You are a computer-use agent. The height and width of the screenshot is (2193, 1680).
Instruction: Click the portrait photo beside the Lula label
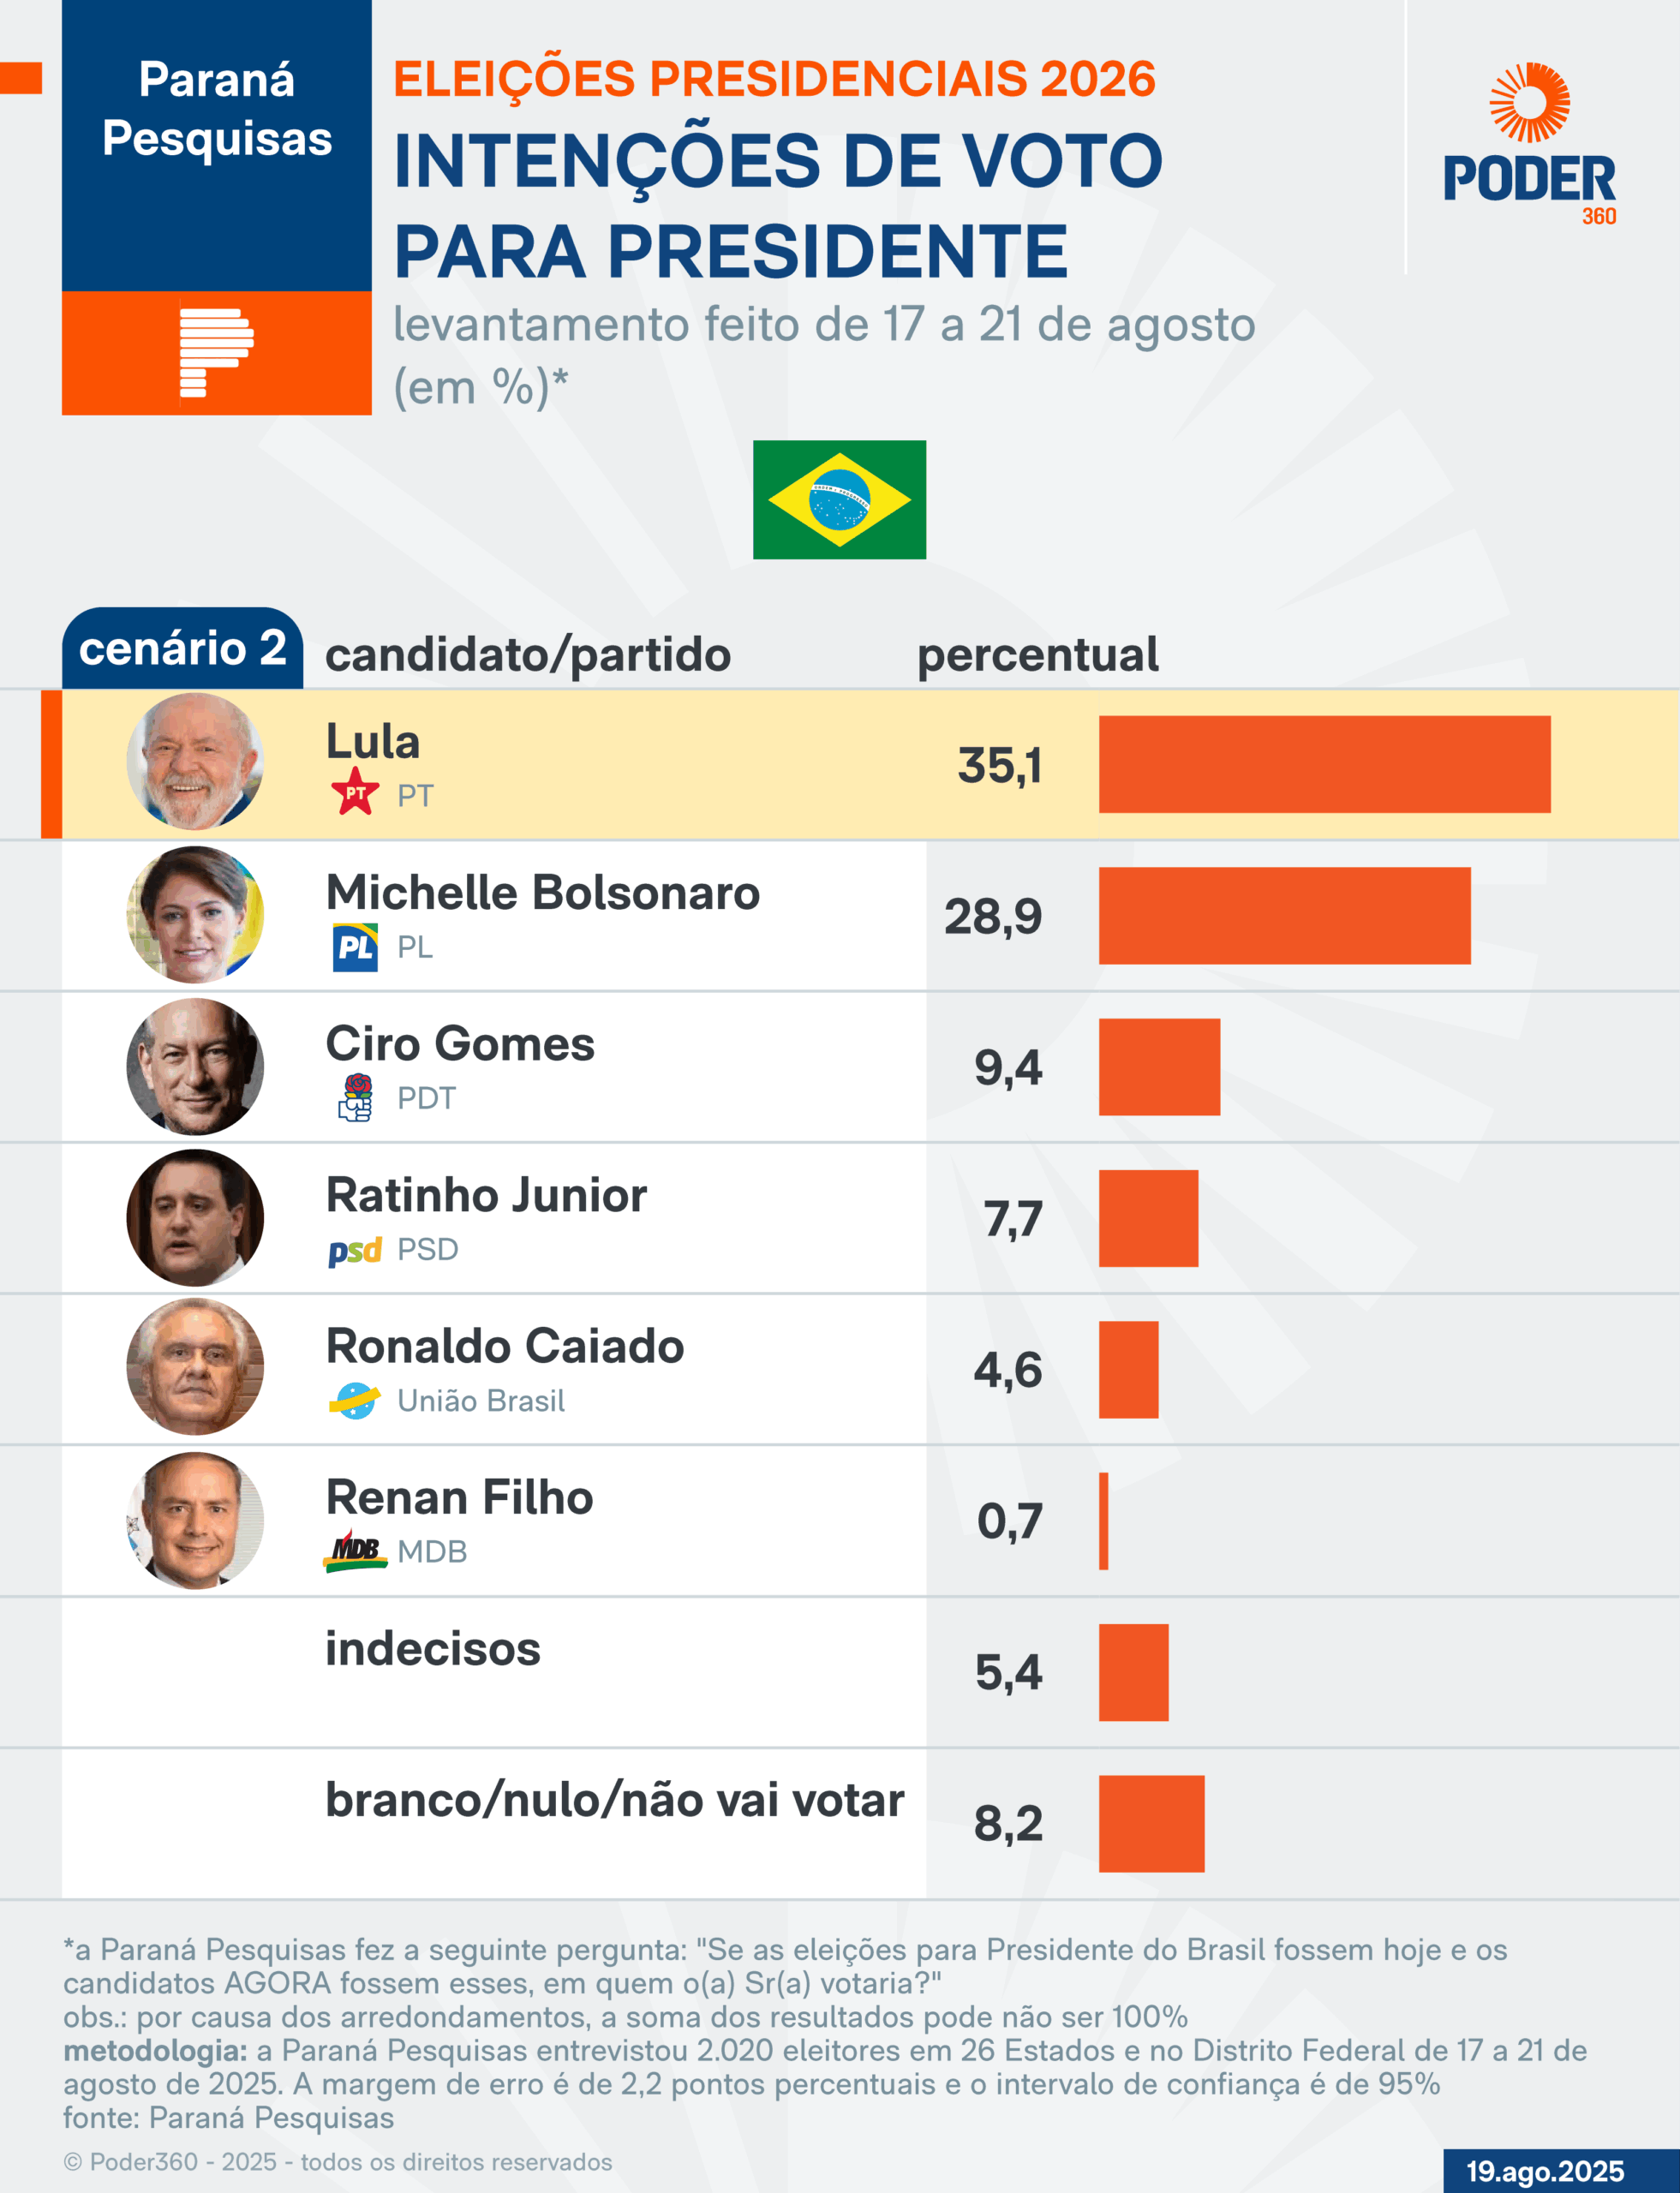coord(195,762)
